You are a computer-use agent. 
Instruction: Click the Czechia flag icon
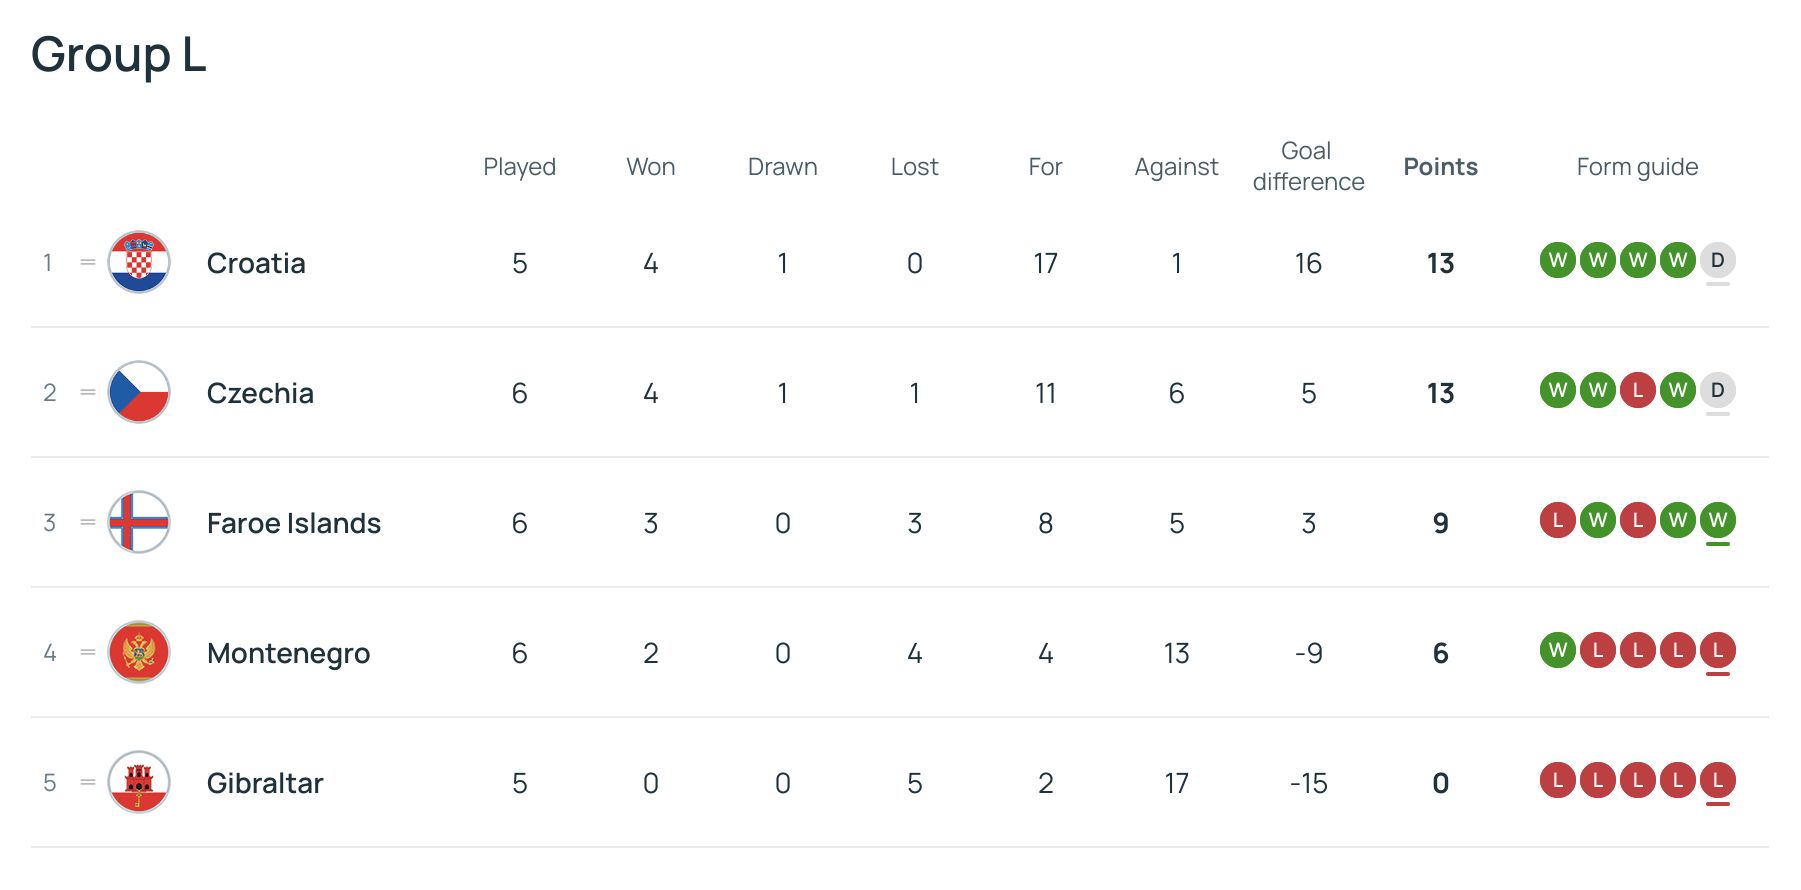point(139,392)
